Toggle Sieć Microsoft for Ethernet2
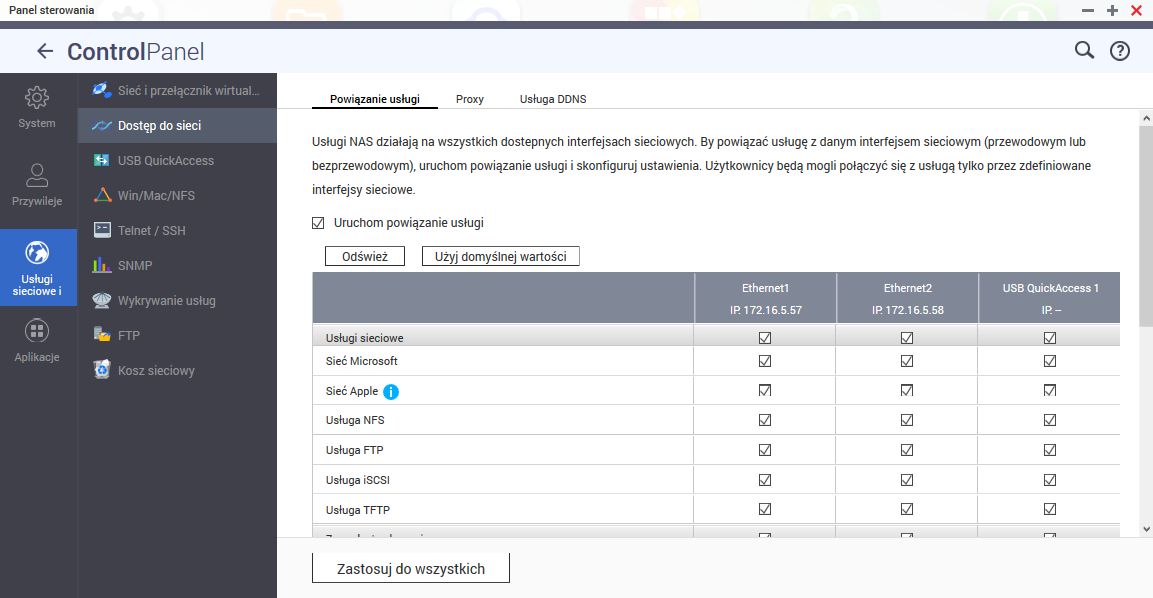 (x=907, y=361)
